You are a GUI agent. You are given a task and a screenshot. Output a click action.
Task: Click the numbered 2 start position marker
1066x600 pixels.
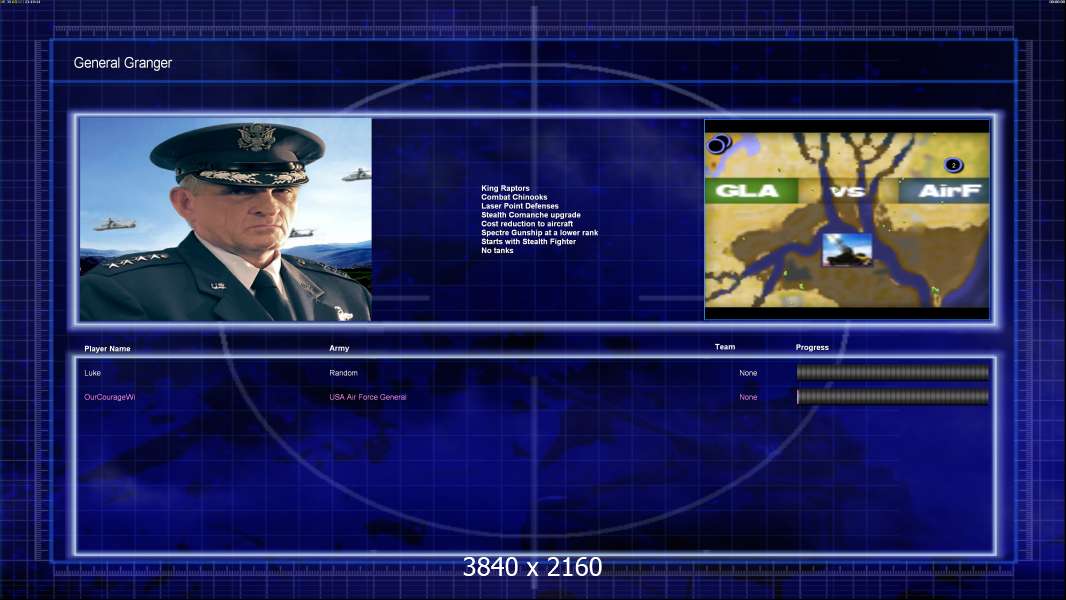click(953, 165)
